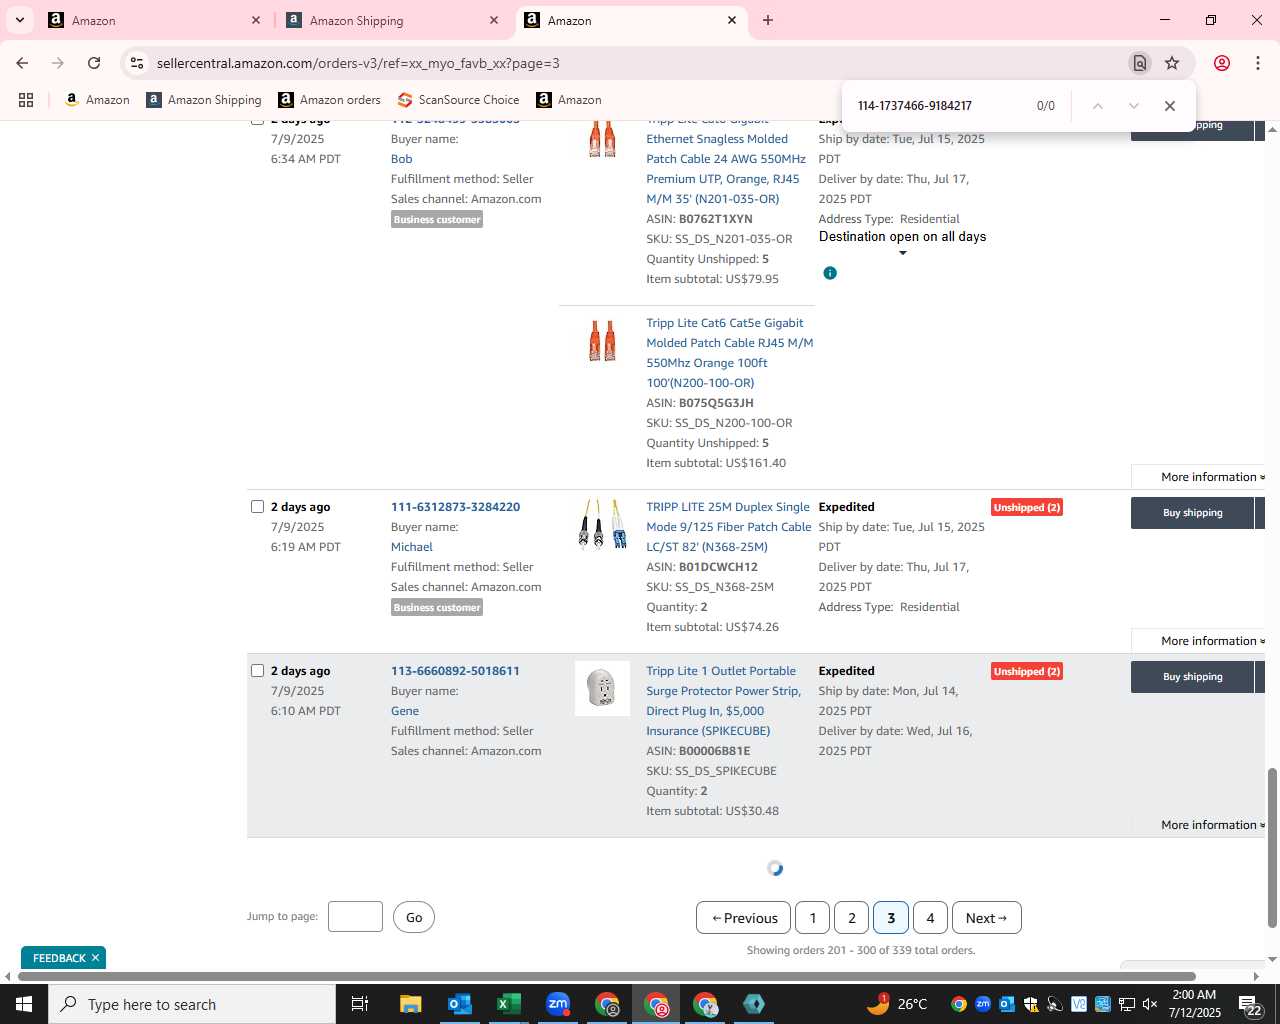1280x1024 pixels.
Task: Open the Windows Start menu
Action: [x=24, y=1004]
